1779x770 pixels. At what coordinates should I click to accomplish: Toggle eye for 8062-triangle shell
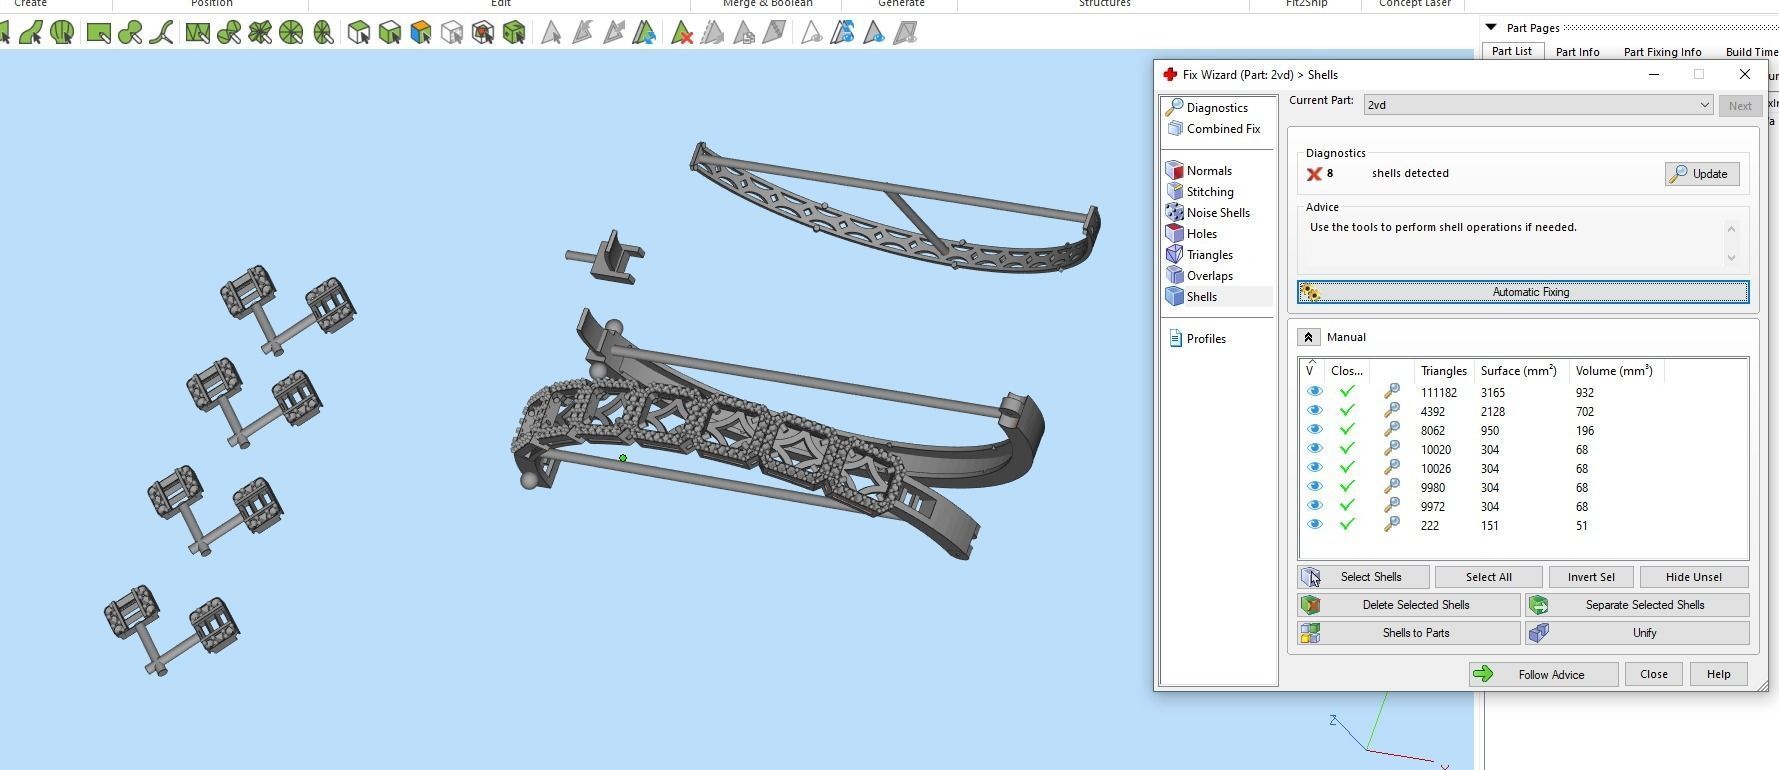[x=1314, y=430]
